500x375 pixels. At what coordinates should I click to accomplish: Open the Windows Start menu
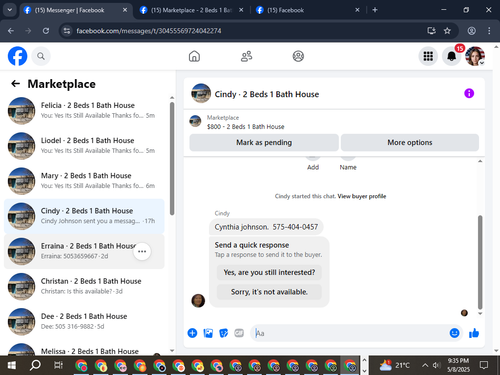[12, 365]
